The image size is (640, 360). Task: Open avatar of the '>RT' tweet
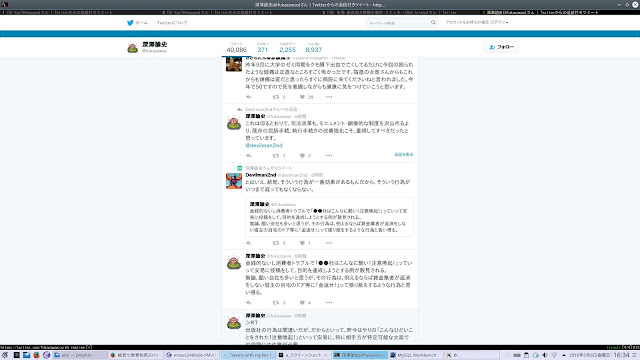click(x=234, y=322)
